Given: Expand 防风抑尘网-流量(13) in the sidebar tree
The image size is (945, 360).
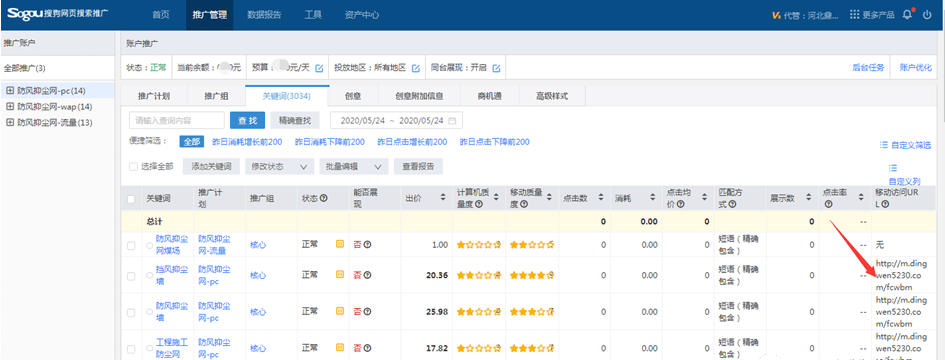Looking at the screenshot, I should 9,122.
